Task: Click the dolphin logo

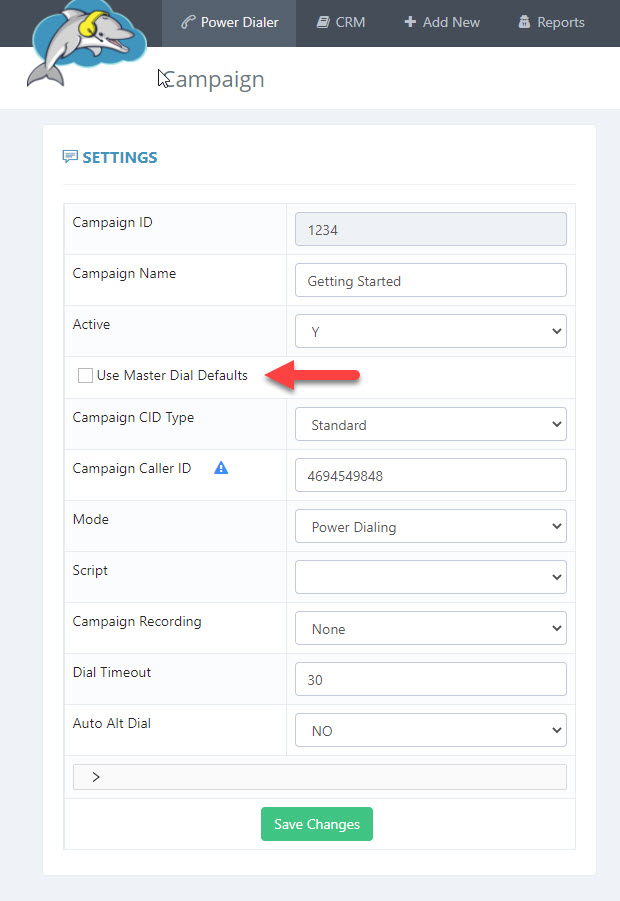Action: pos(86,43)
